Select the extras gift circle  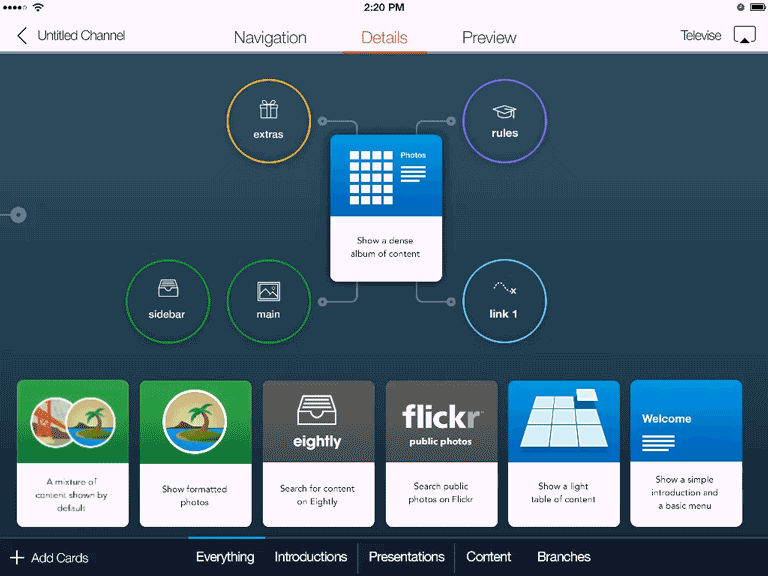tap(269, 121)
